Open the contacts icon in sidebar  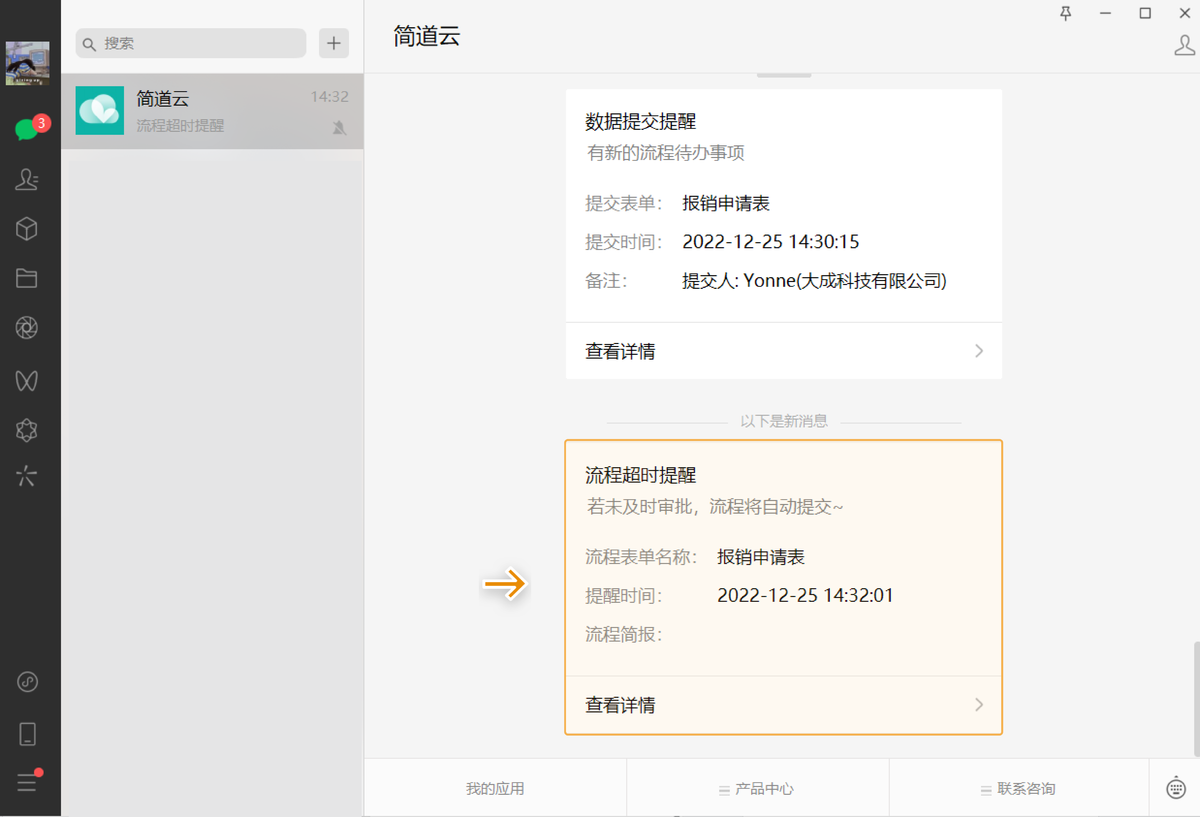tap(27, 179)
